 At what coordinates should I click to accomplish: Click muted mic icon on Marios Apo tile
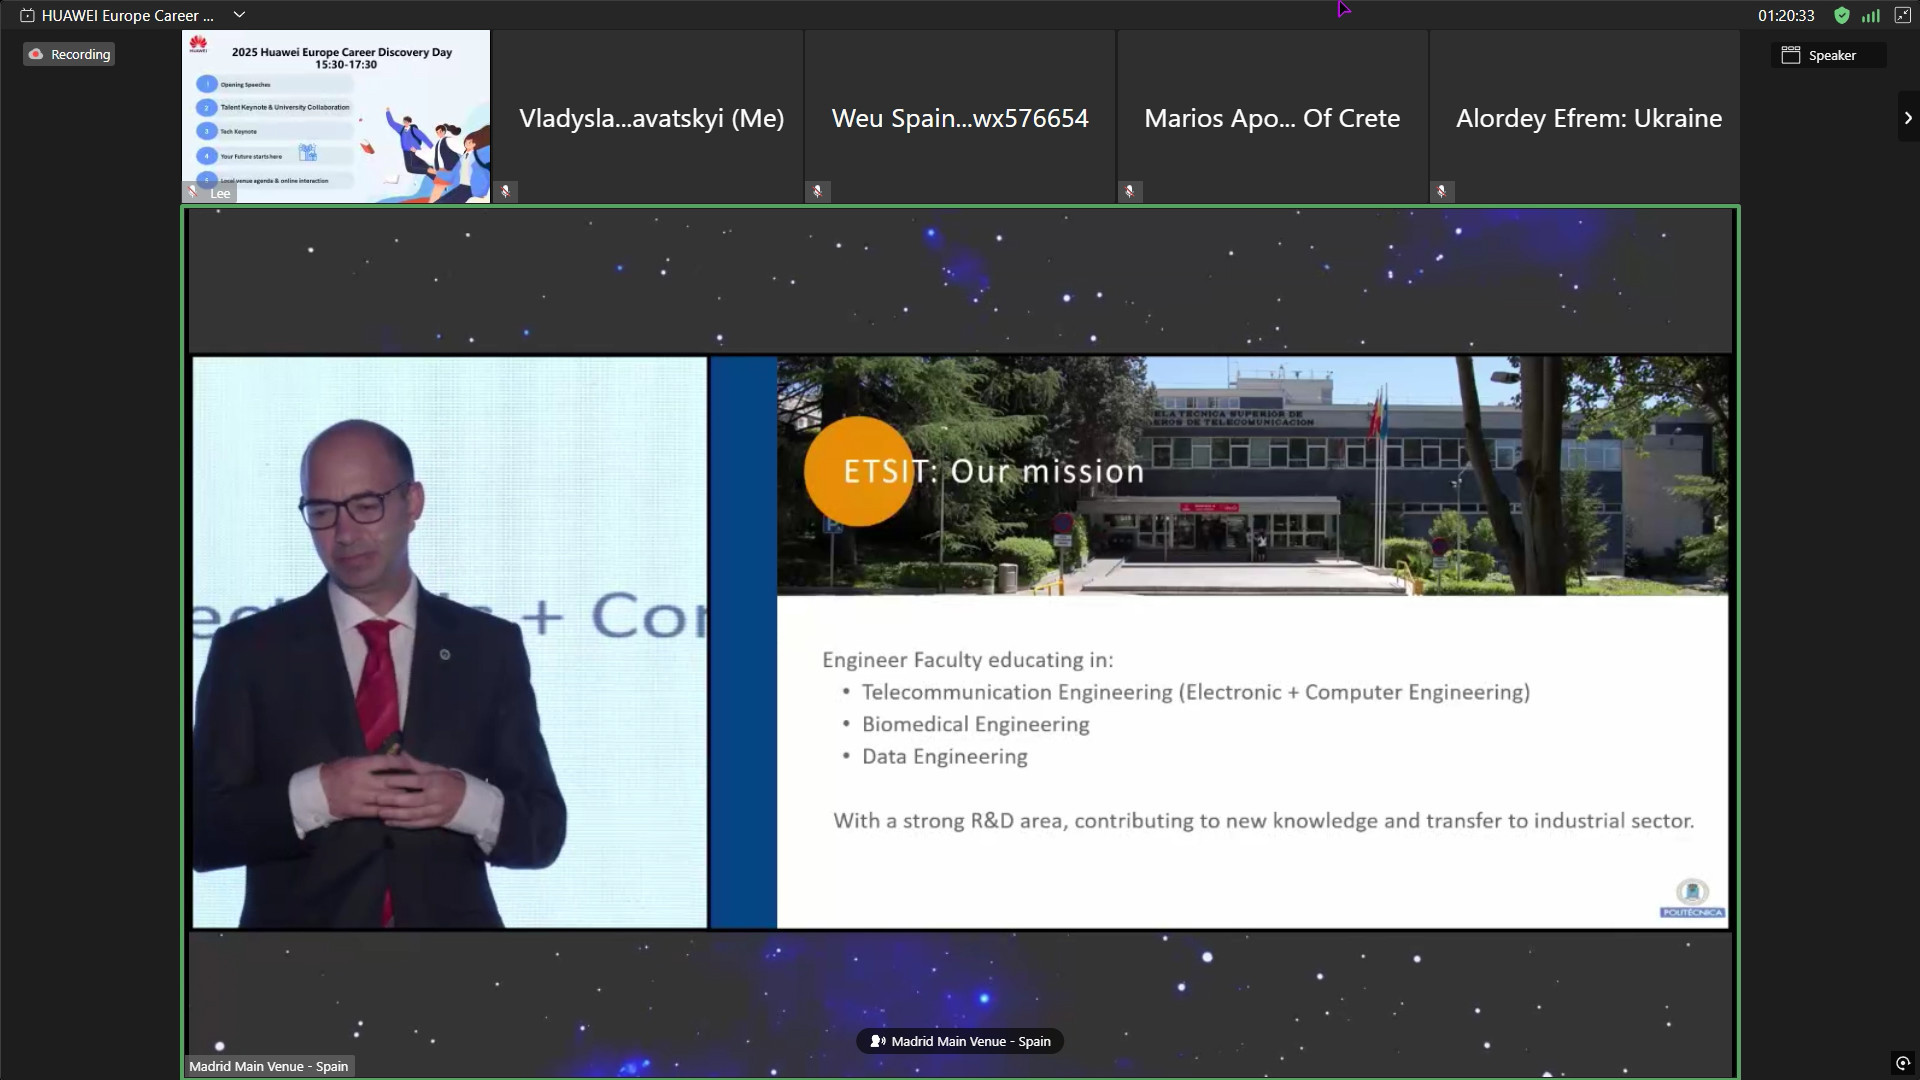(x=1130, y=191)
